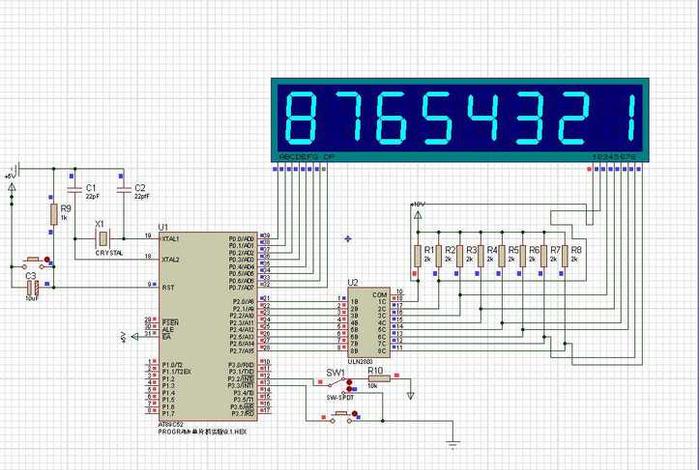Click the +10V power terminal arrow

coord(418,216)
